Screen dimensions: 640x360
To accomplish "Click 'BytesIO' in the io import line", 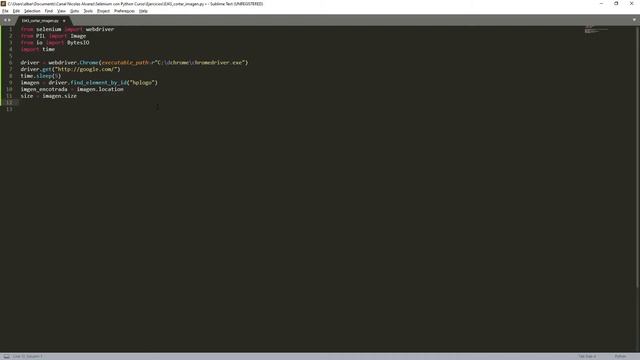I will (78, 42).
